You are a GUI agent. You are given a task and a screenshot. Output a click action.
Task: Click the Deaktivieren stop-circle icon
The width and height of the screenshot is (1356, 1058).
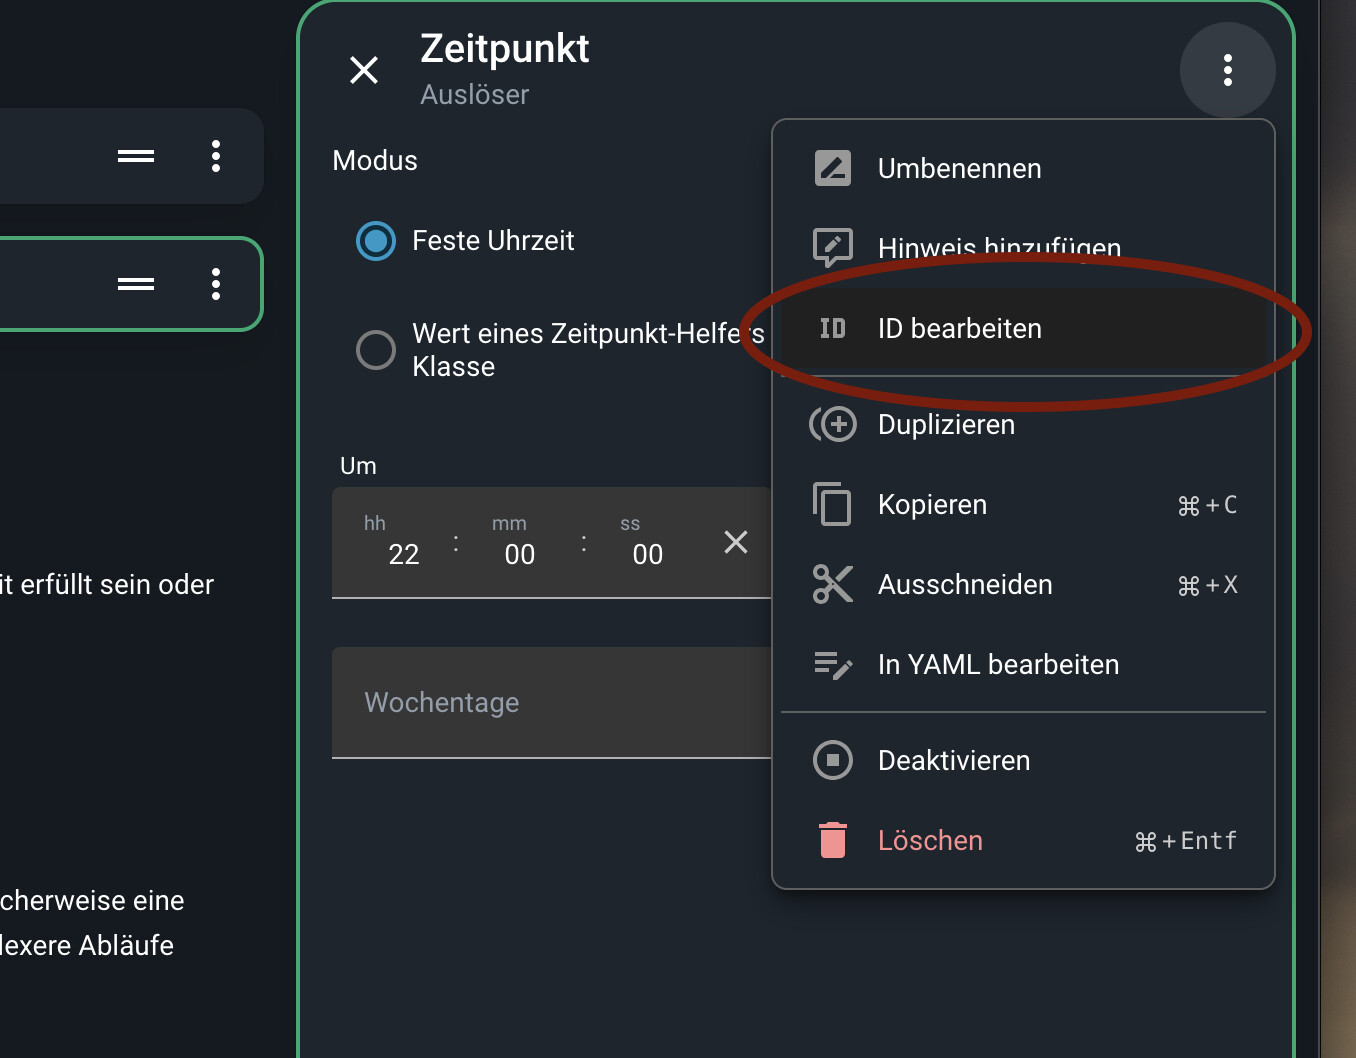pos(833,760)
